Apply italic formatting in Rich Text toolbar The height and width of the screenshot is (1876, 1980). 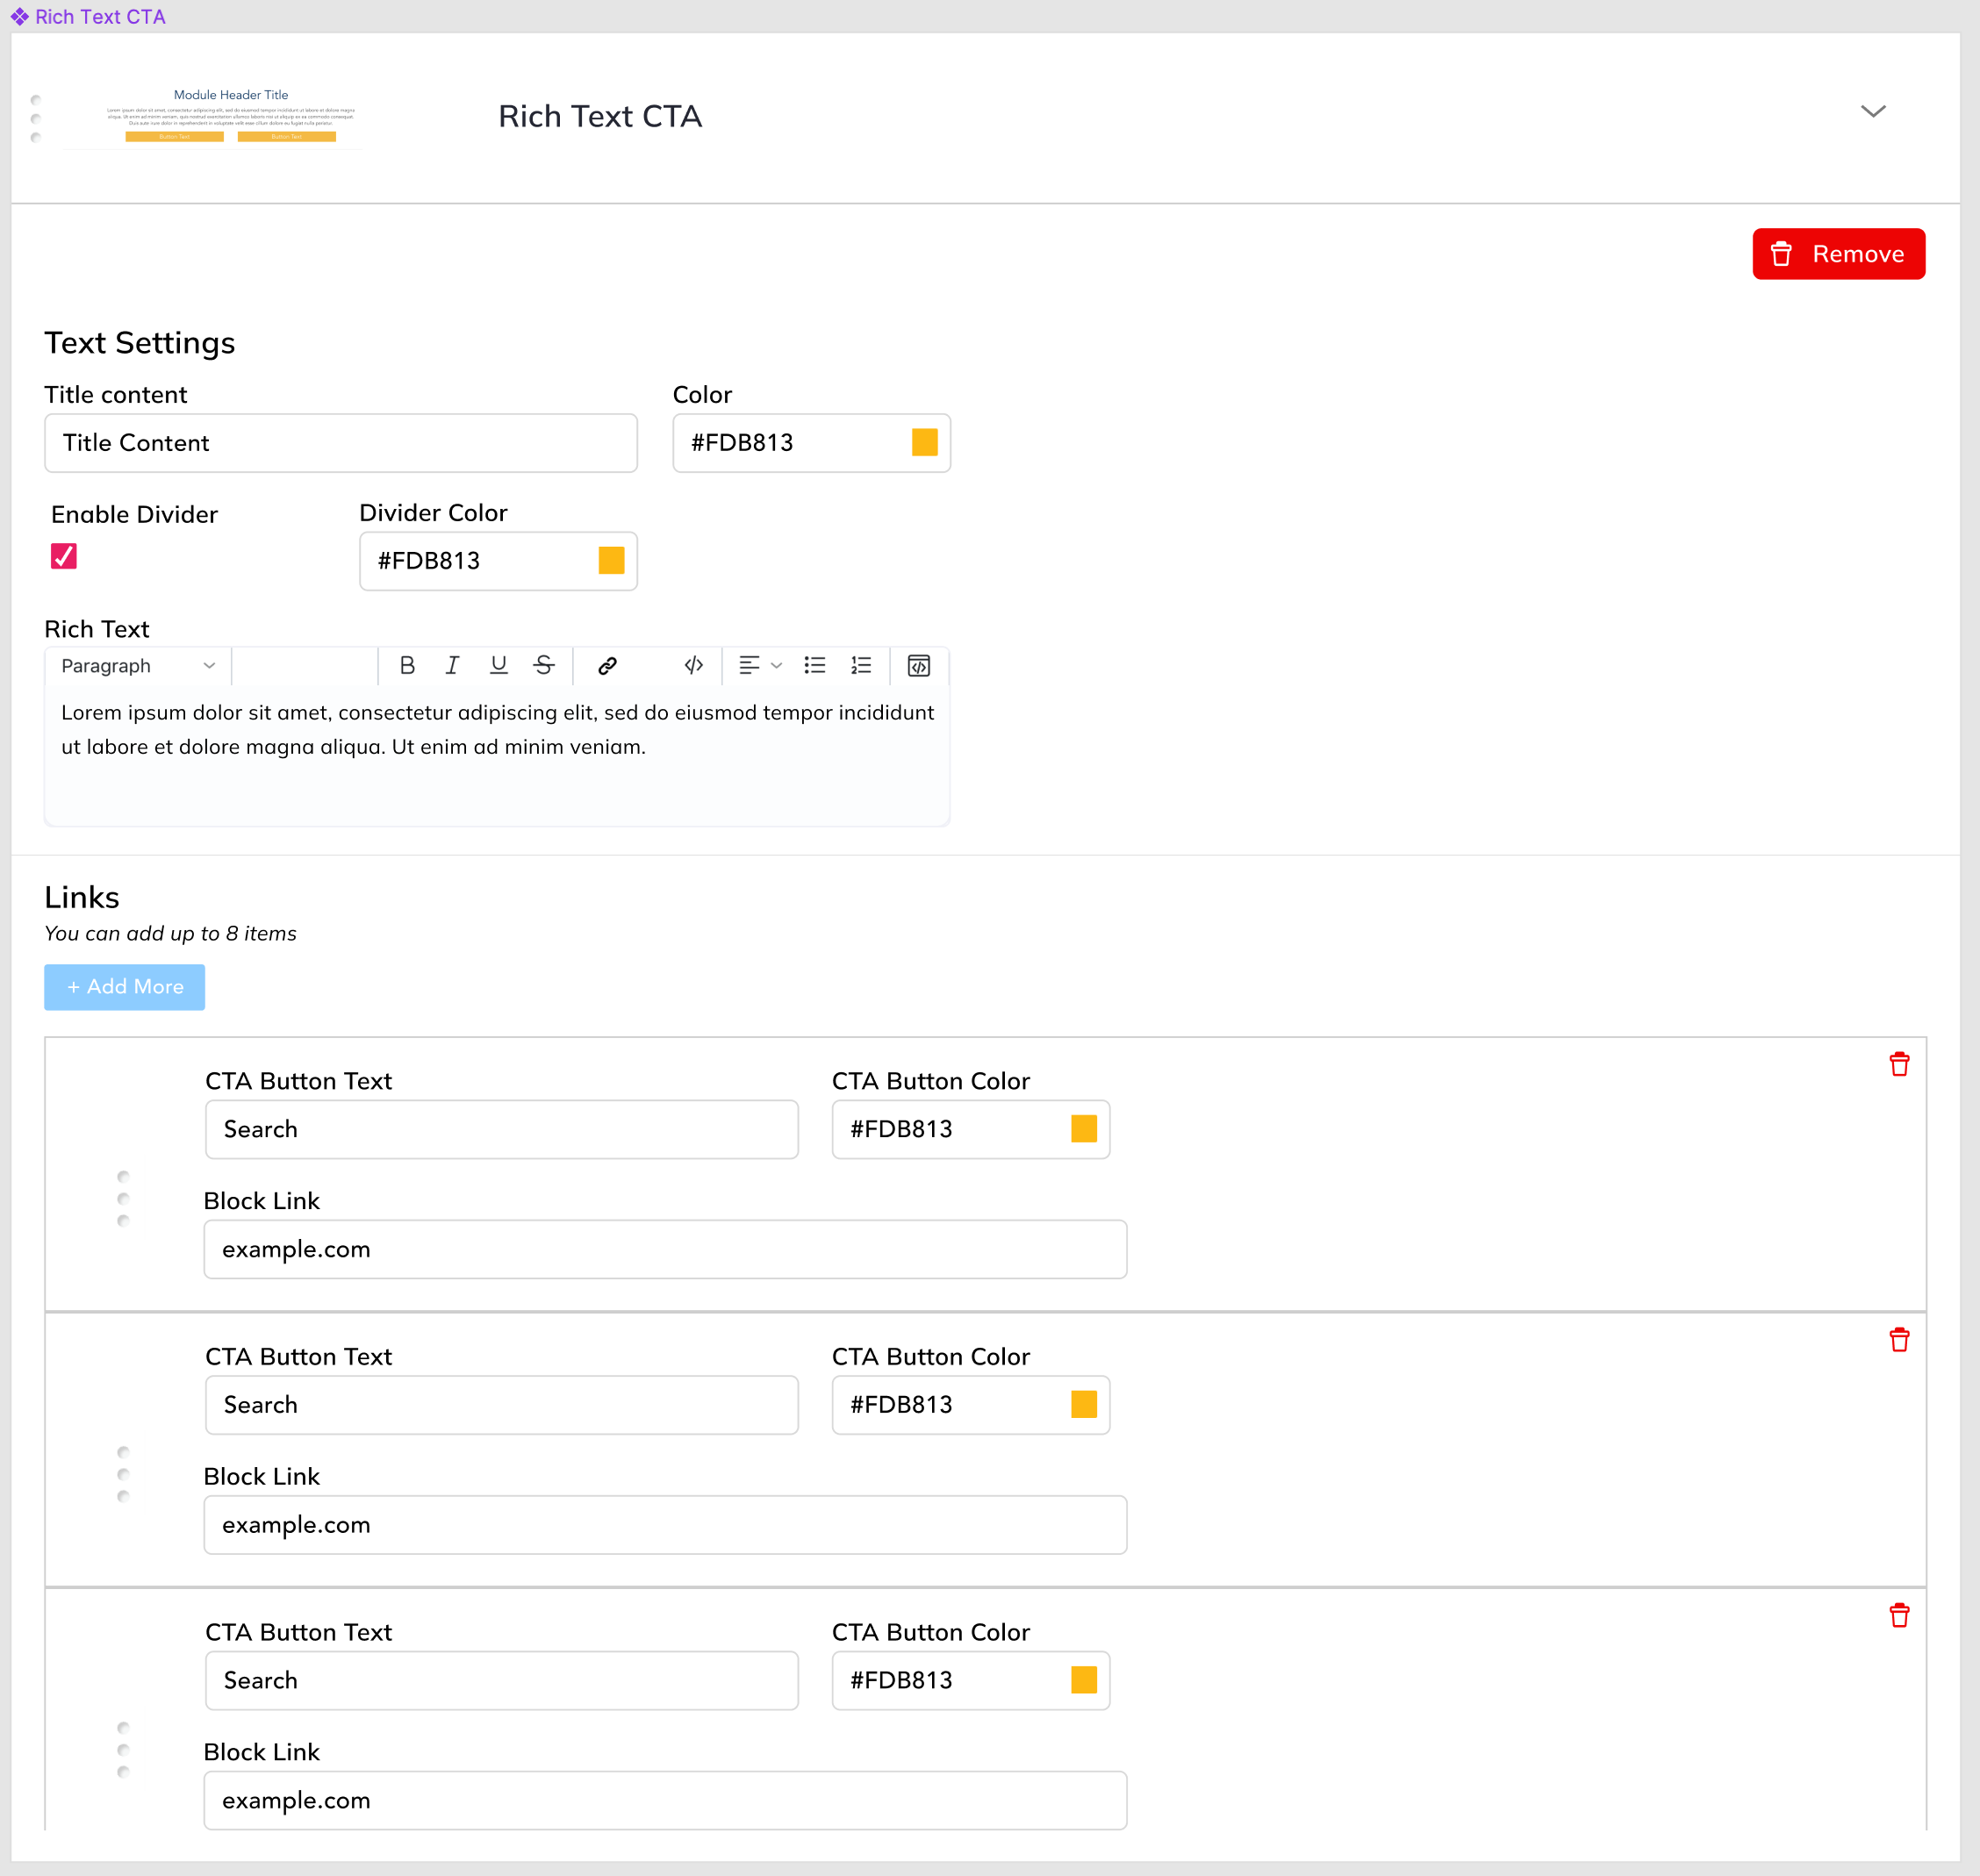[x=452, y=666]
